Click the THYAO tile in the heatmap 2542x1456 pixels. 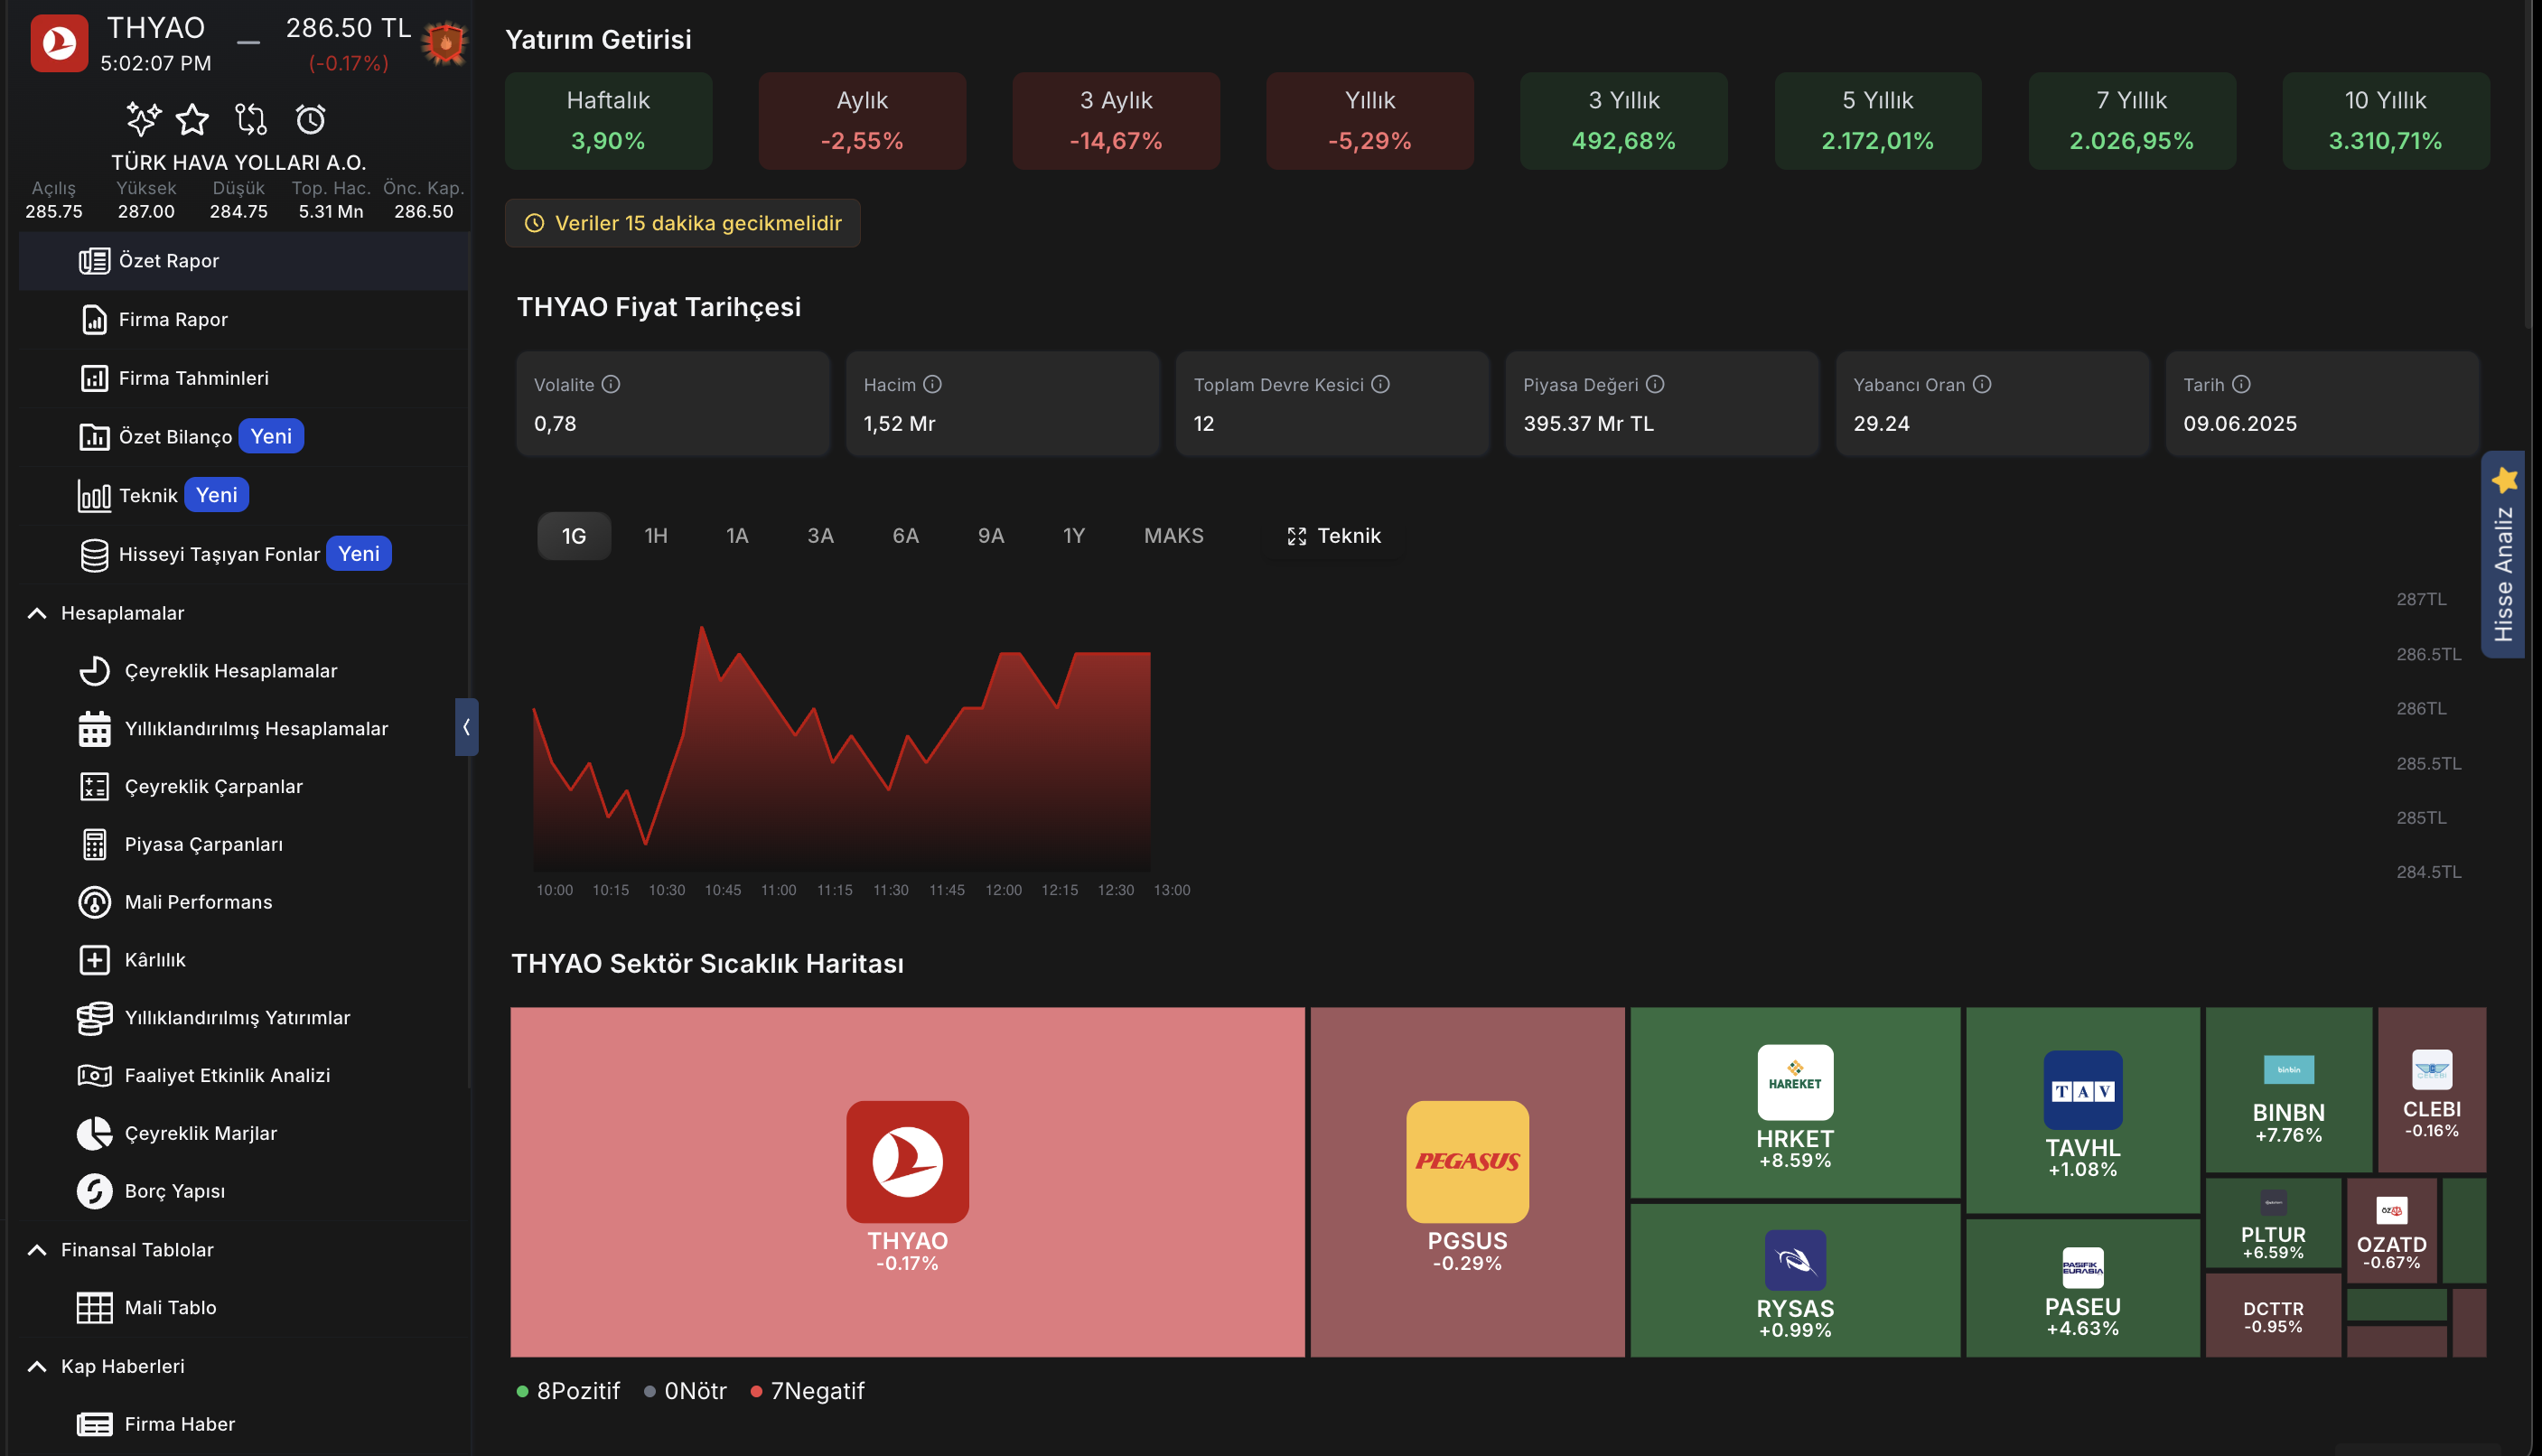[907, 1182]
